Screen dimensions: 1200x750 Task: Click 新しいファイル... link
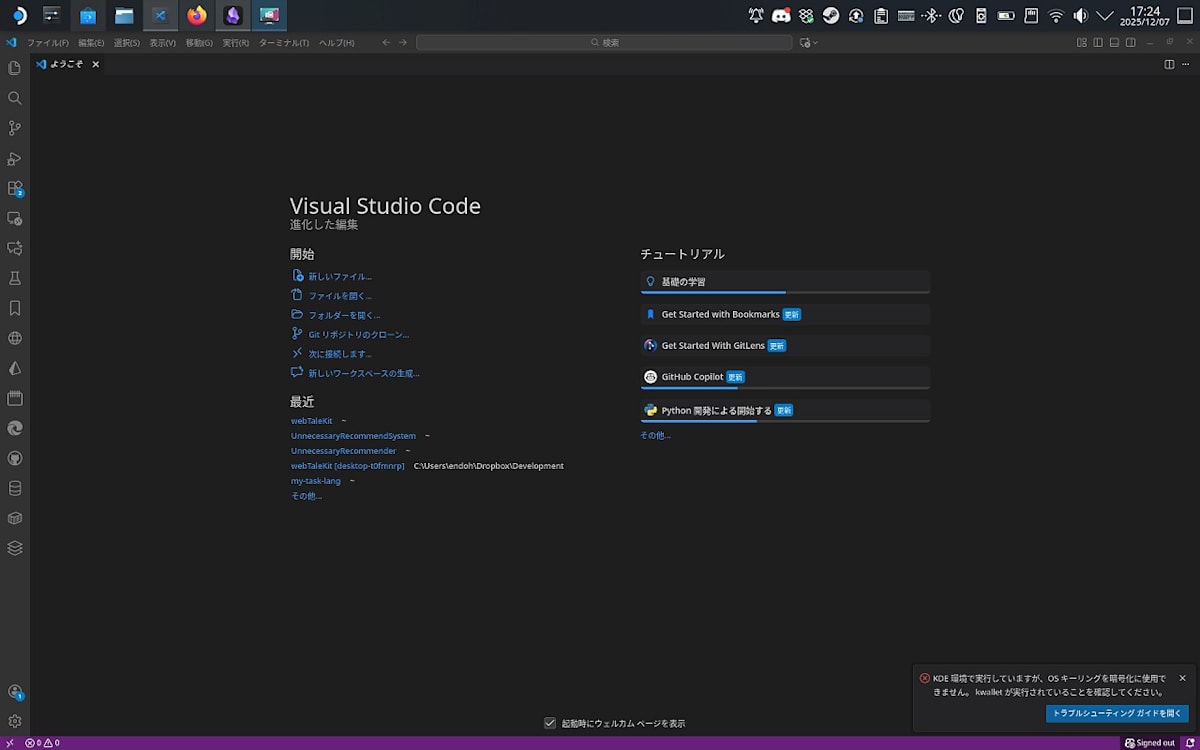[340, 276]
